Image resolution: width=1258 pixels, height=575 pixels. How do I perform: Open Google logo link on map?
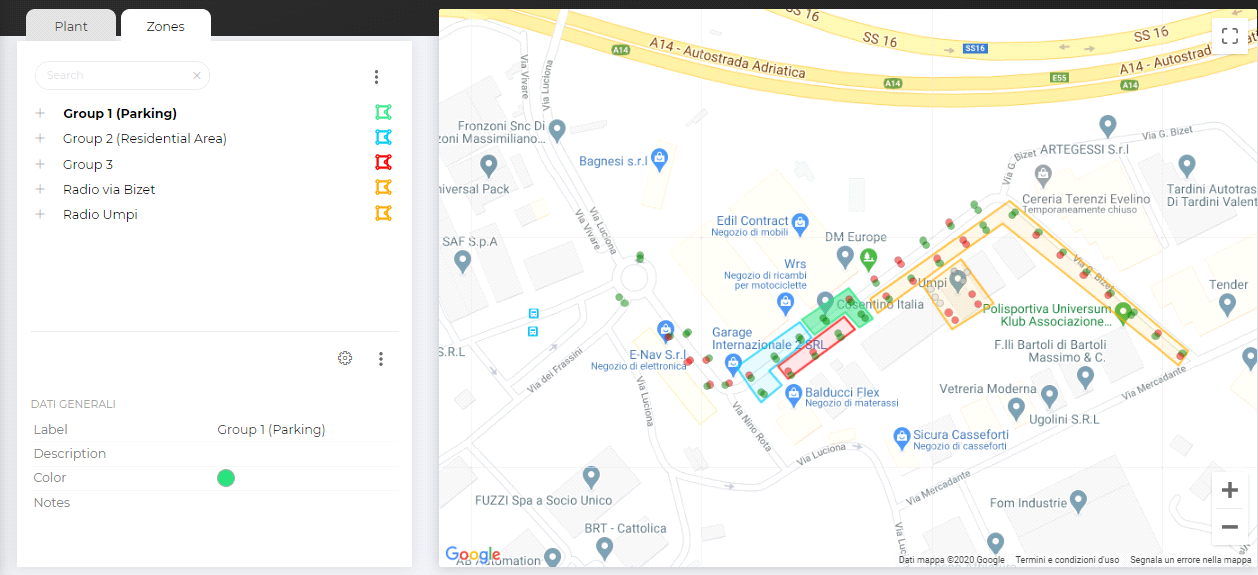tap(472, 555)
